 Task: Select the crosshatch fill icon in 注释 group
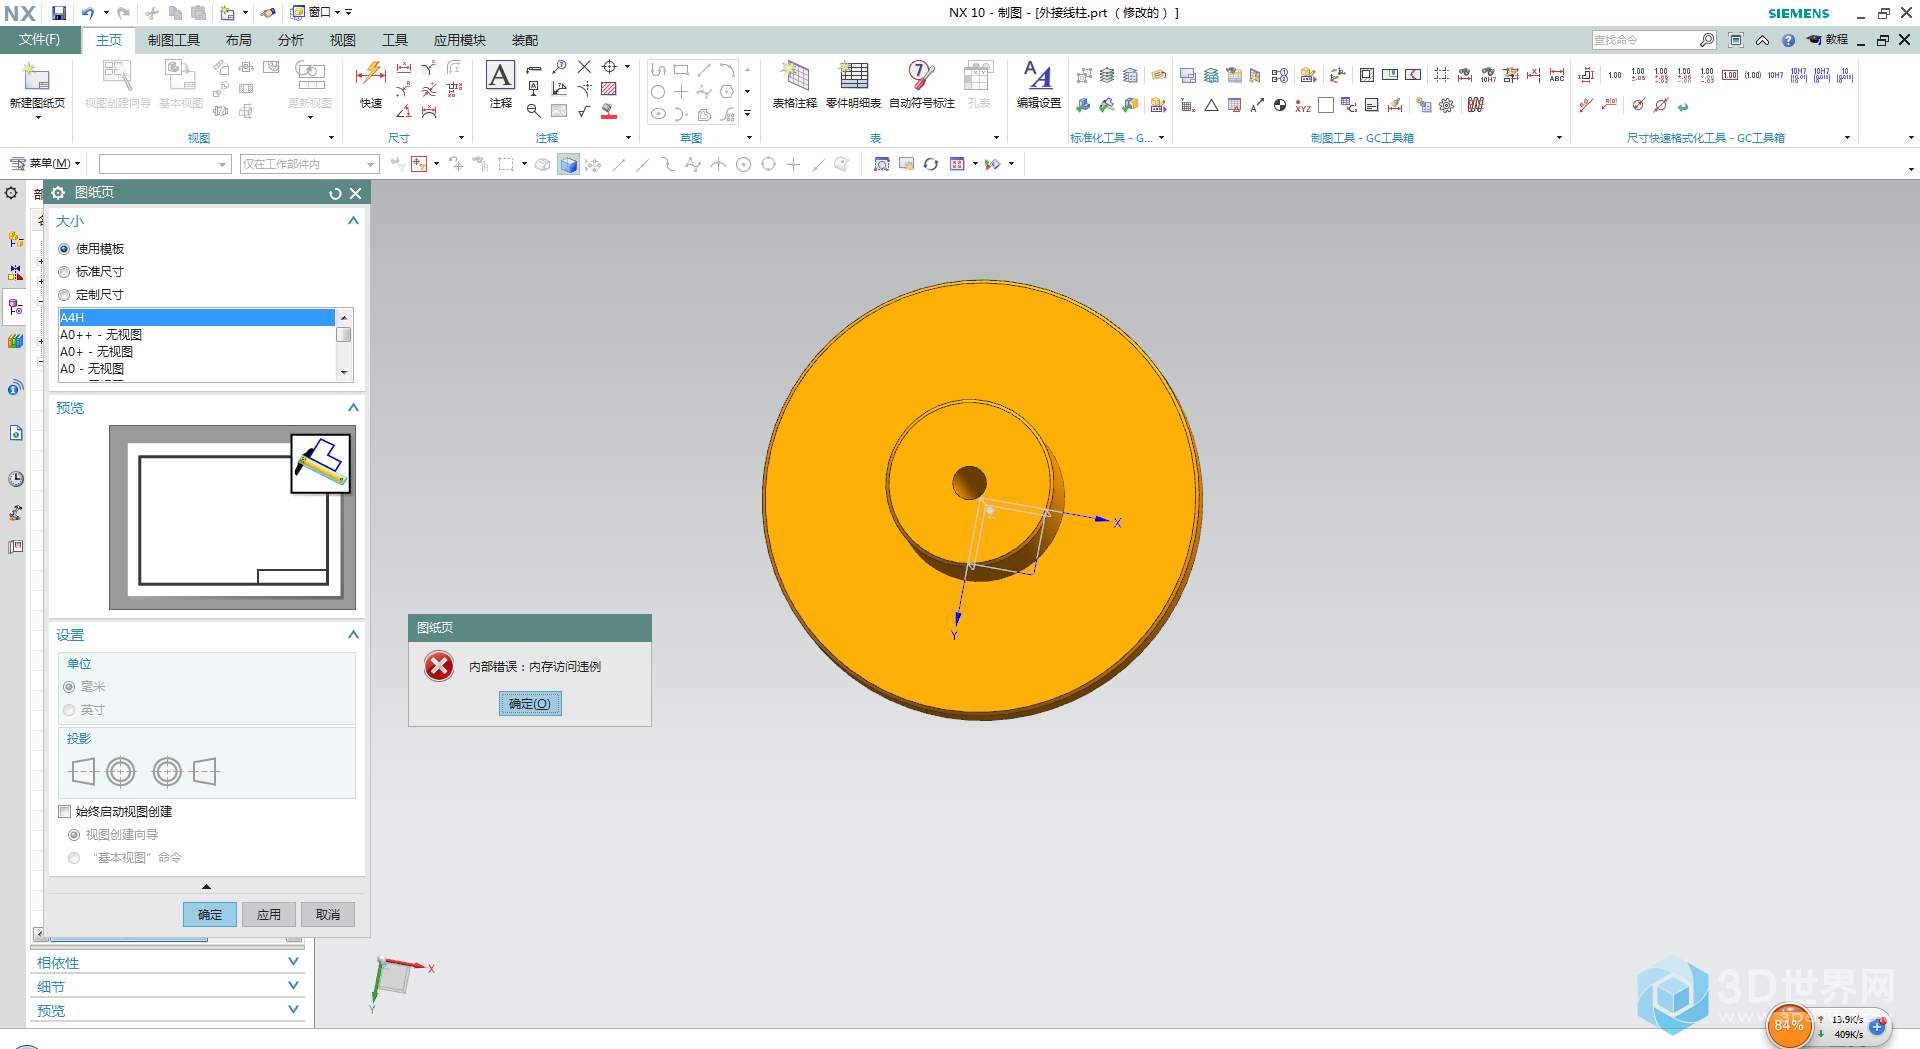tap(608, 89)
